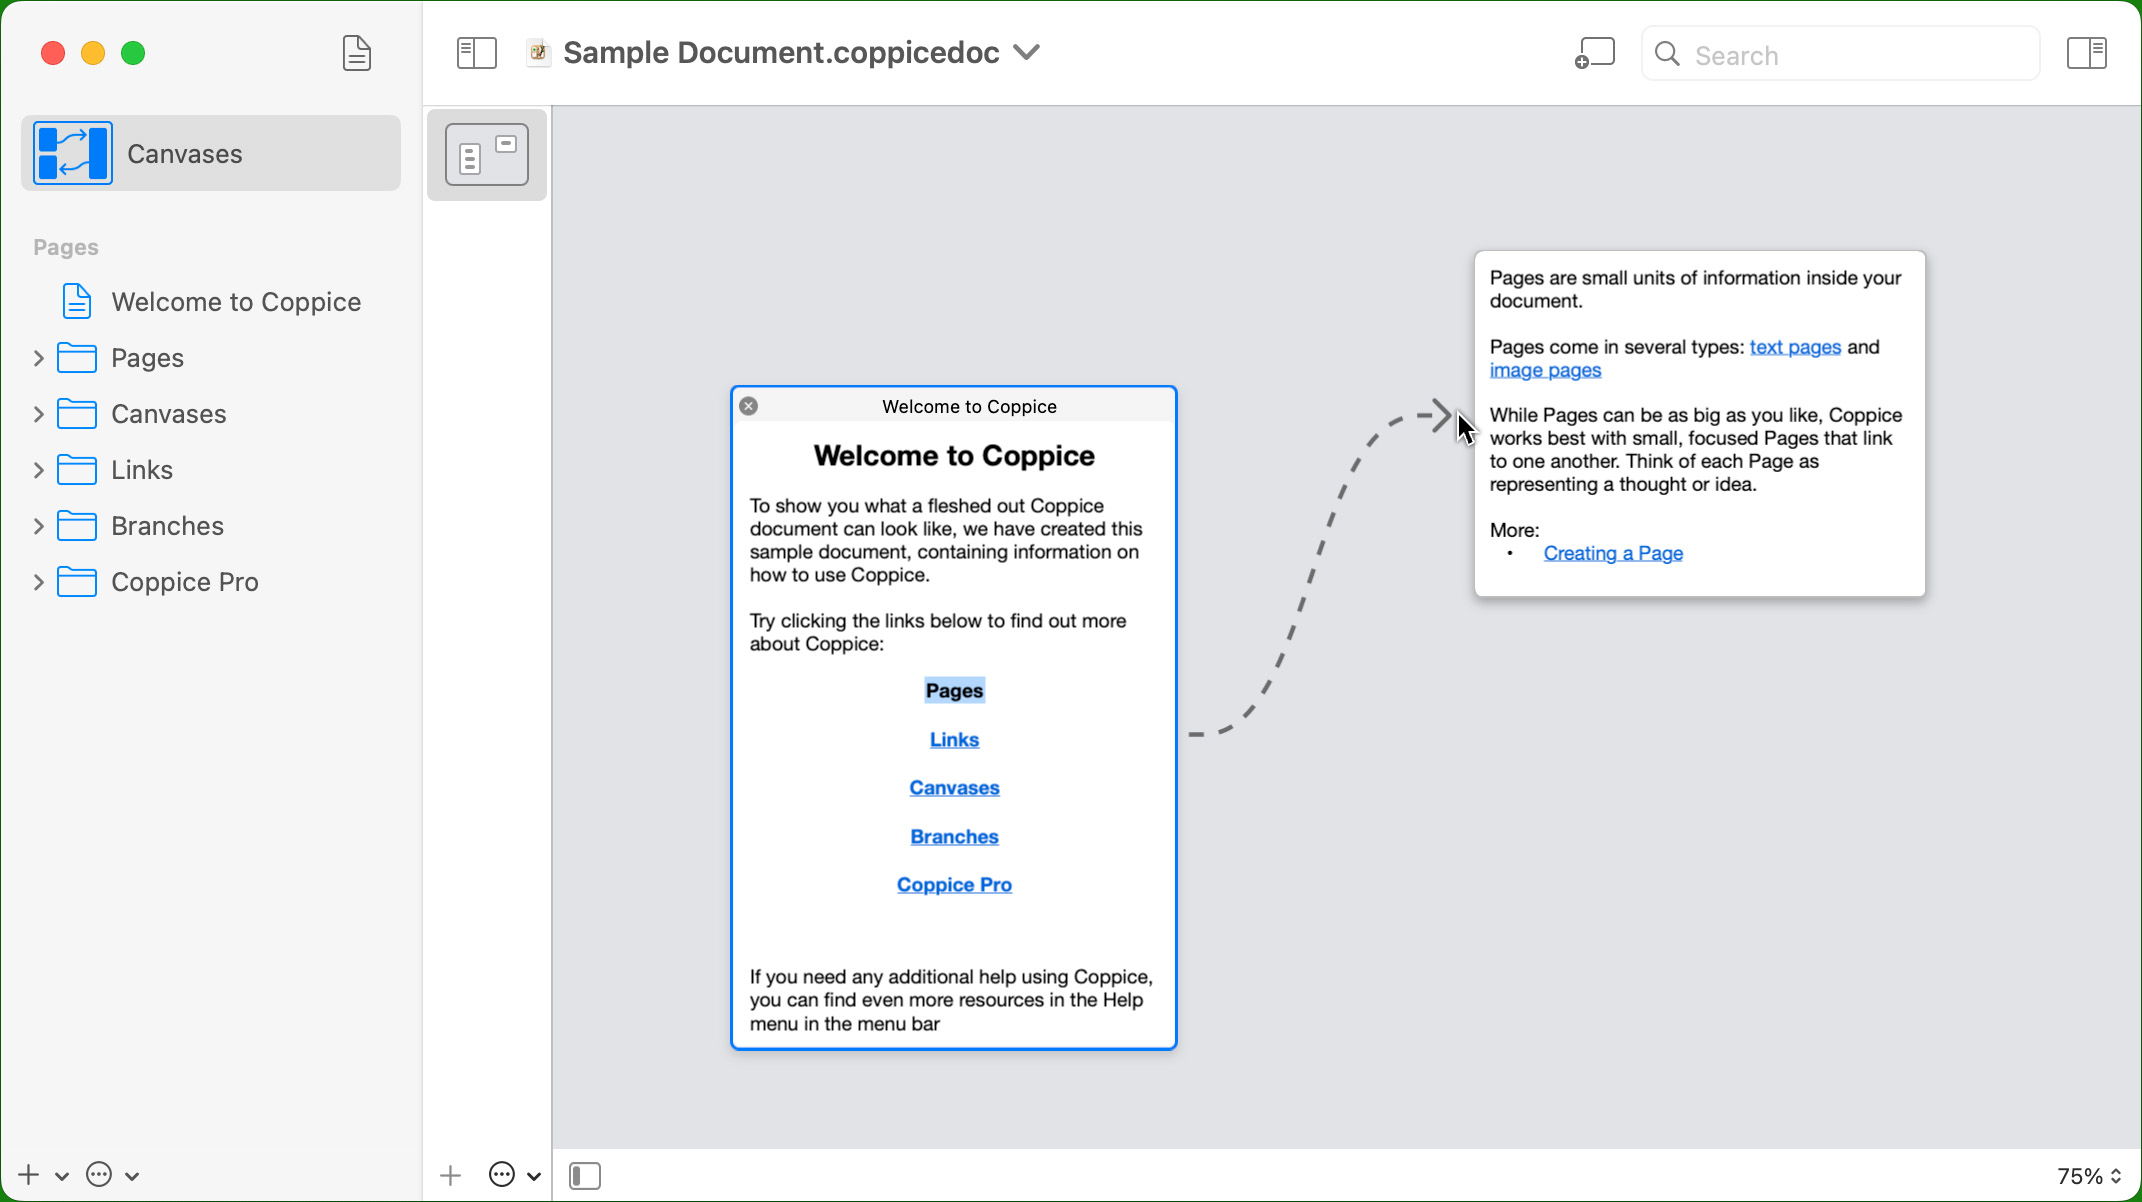This screenshot has height=1202, width=2142.
Task: Toggle the canvas list panel at bottom
Action: click(x=585, y=1175)
